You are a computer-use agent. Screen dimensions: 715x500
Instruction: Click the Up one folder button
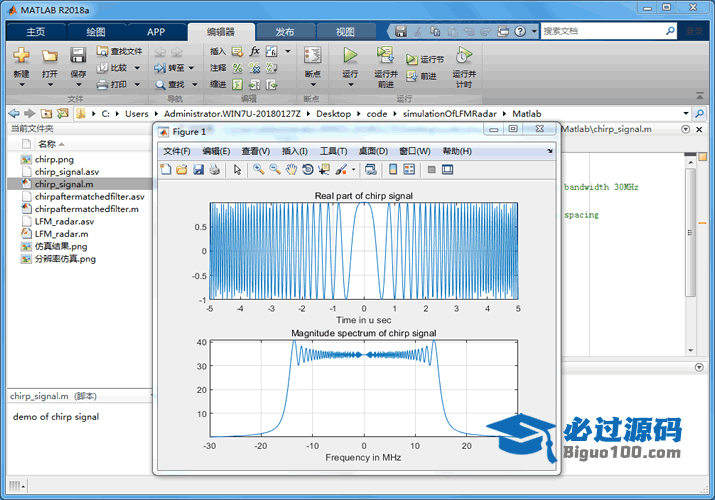point(46,113)
